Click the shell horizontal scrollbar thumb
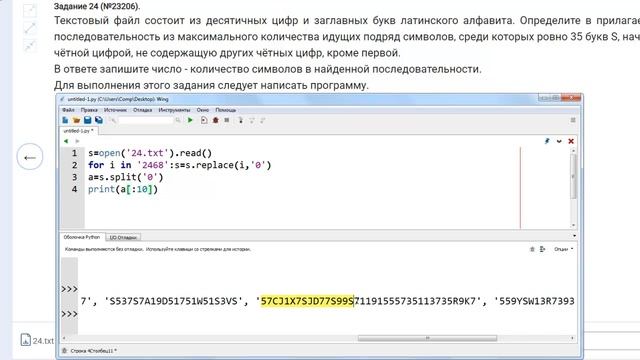 (x=427, y=338)
